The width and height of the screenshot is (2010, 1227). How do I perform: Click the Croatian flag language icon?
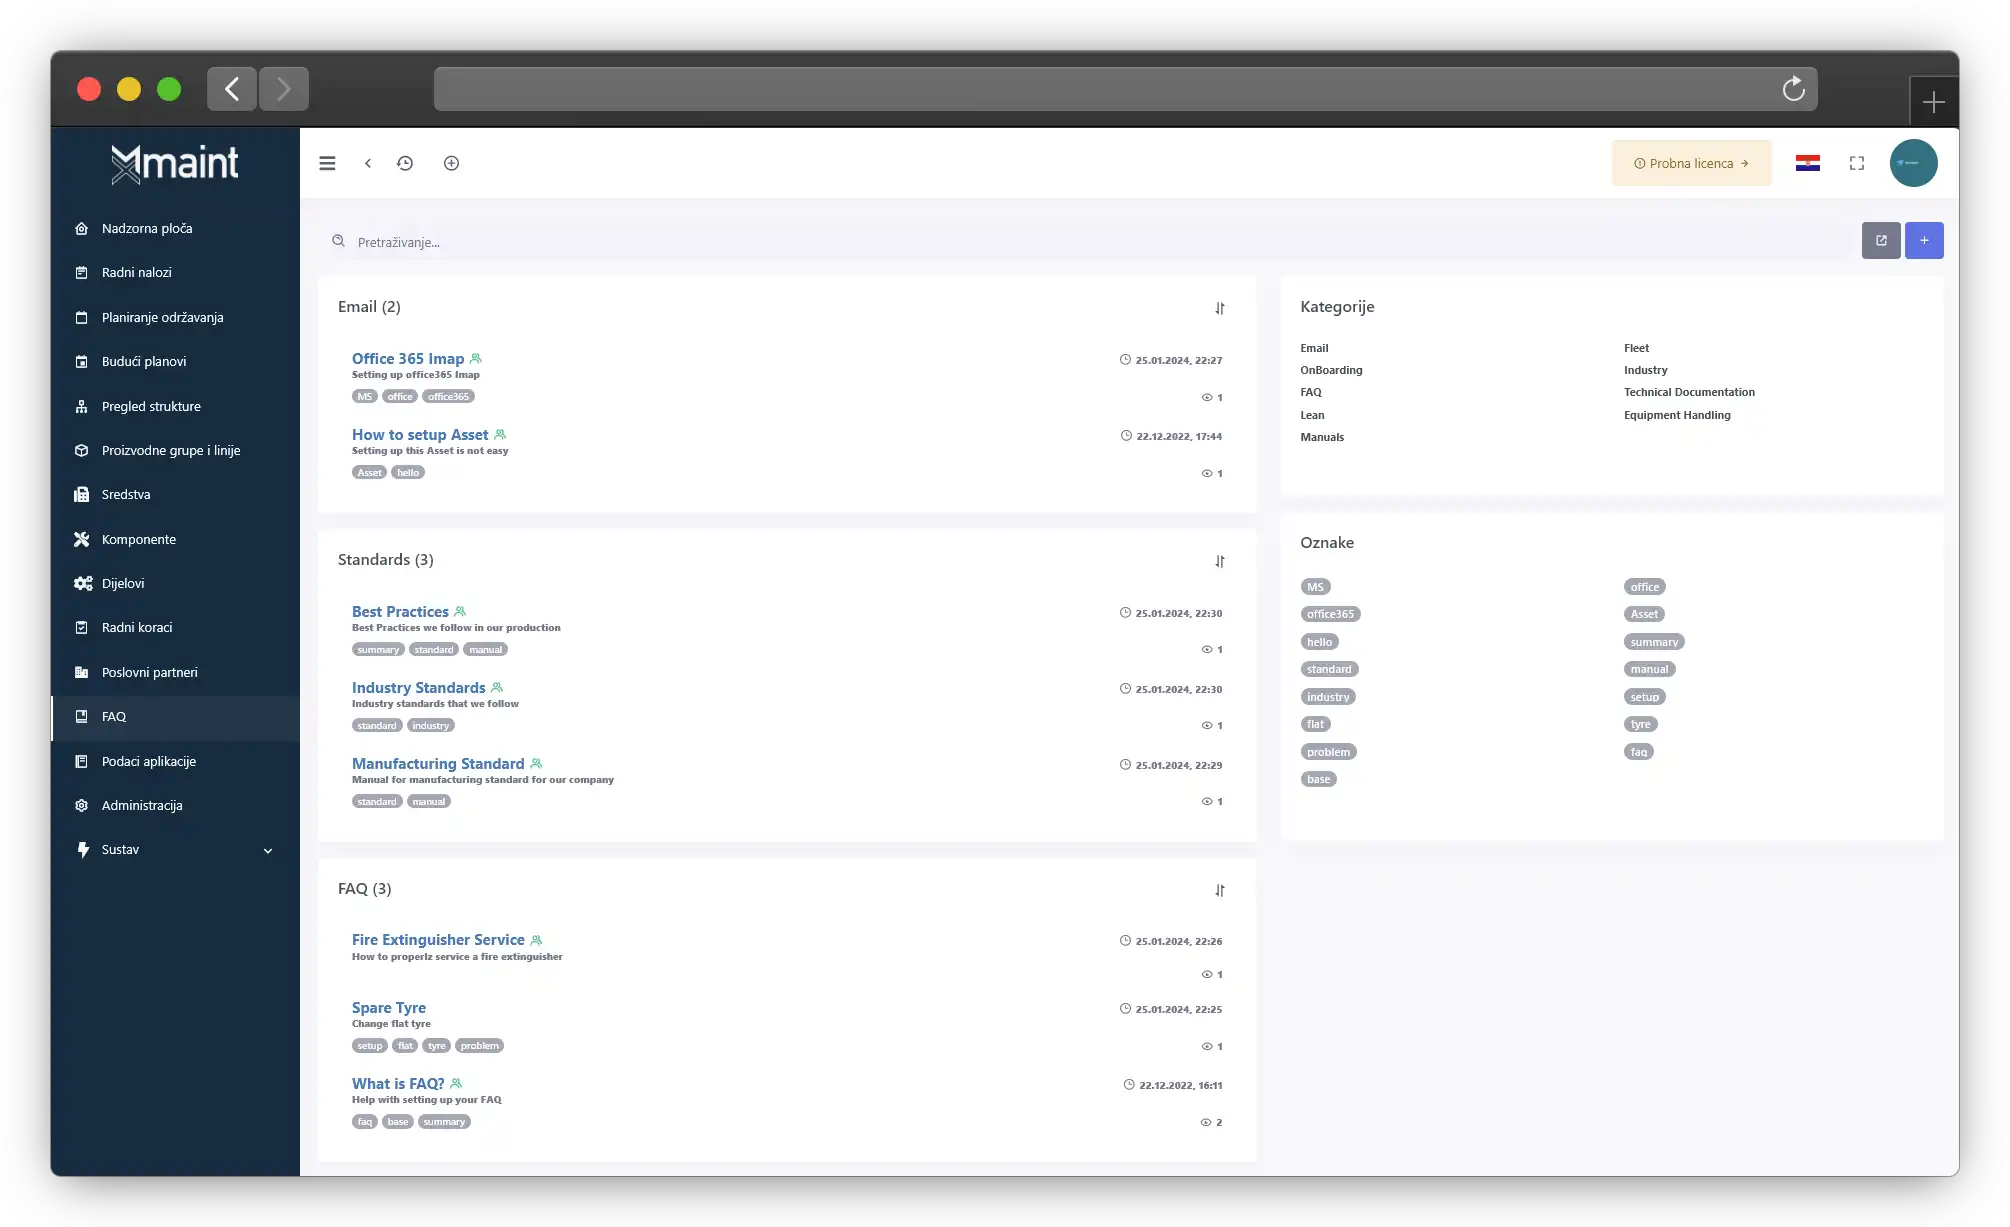coord(1807,163)
